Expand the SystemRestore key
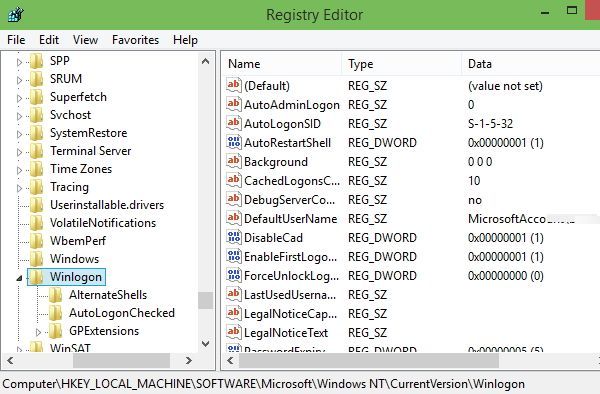This screenshot has width=600, height=394. point(19,134)
